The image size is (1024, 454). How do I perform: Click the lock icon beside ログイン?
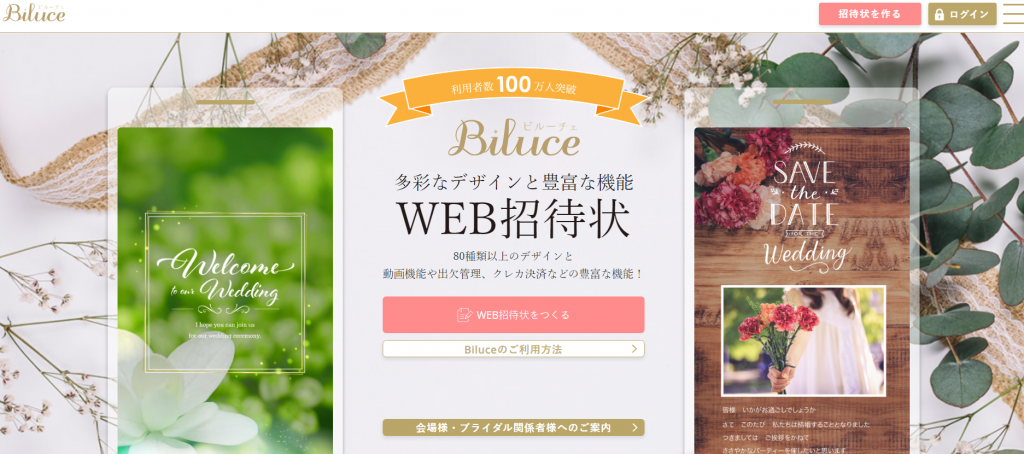click(x=939, y=14)
